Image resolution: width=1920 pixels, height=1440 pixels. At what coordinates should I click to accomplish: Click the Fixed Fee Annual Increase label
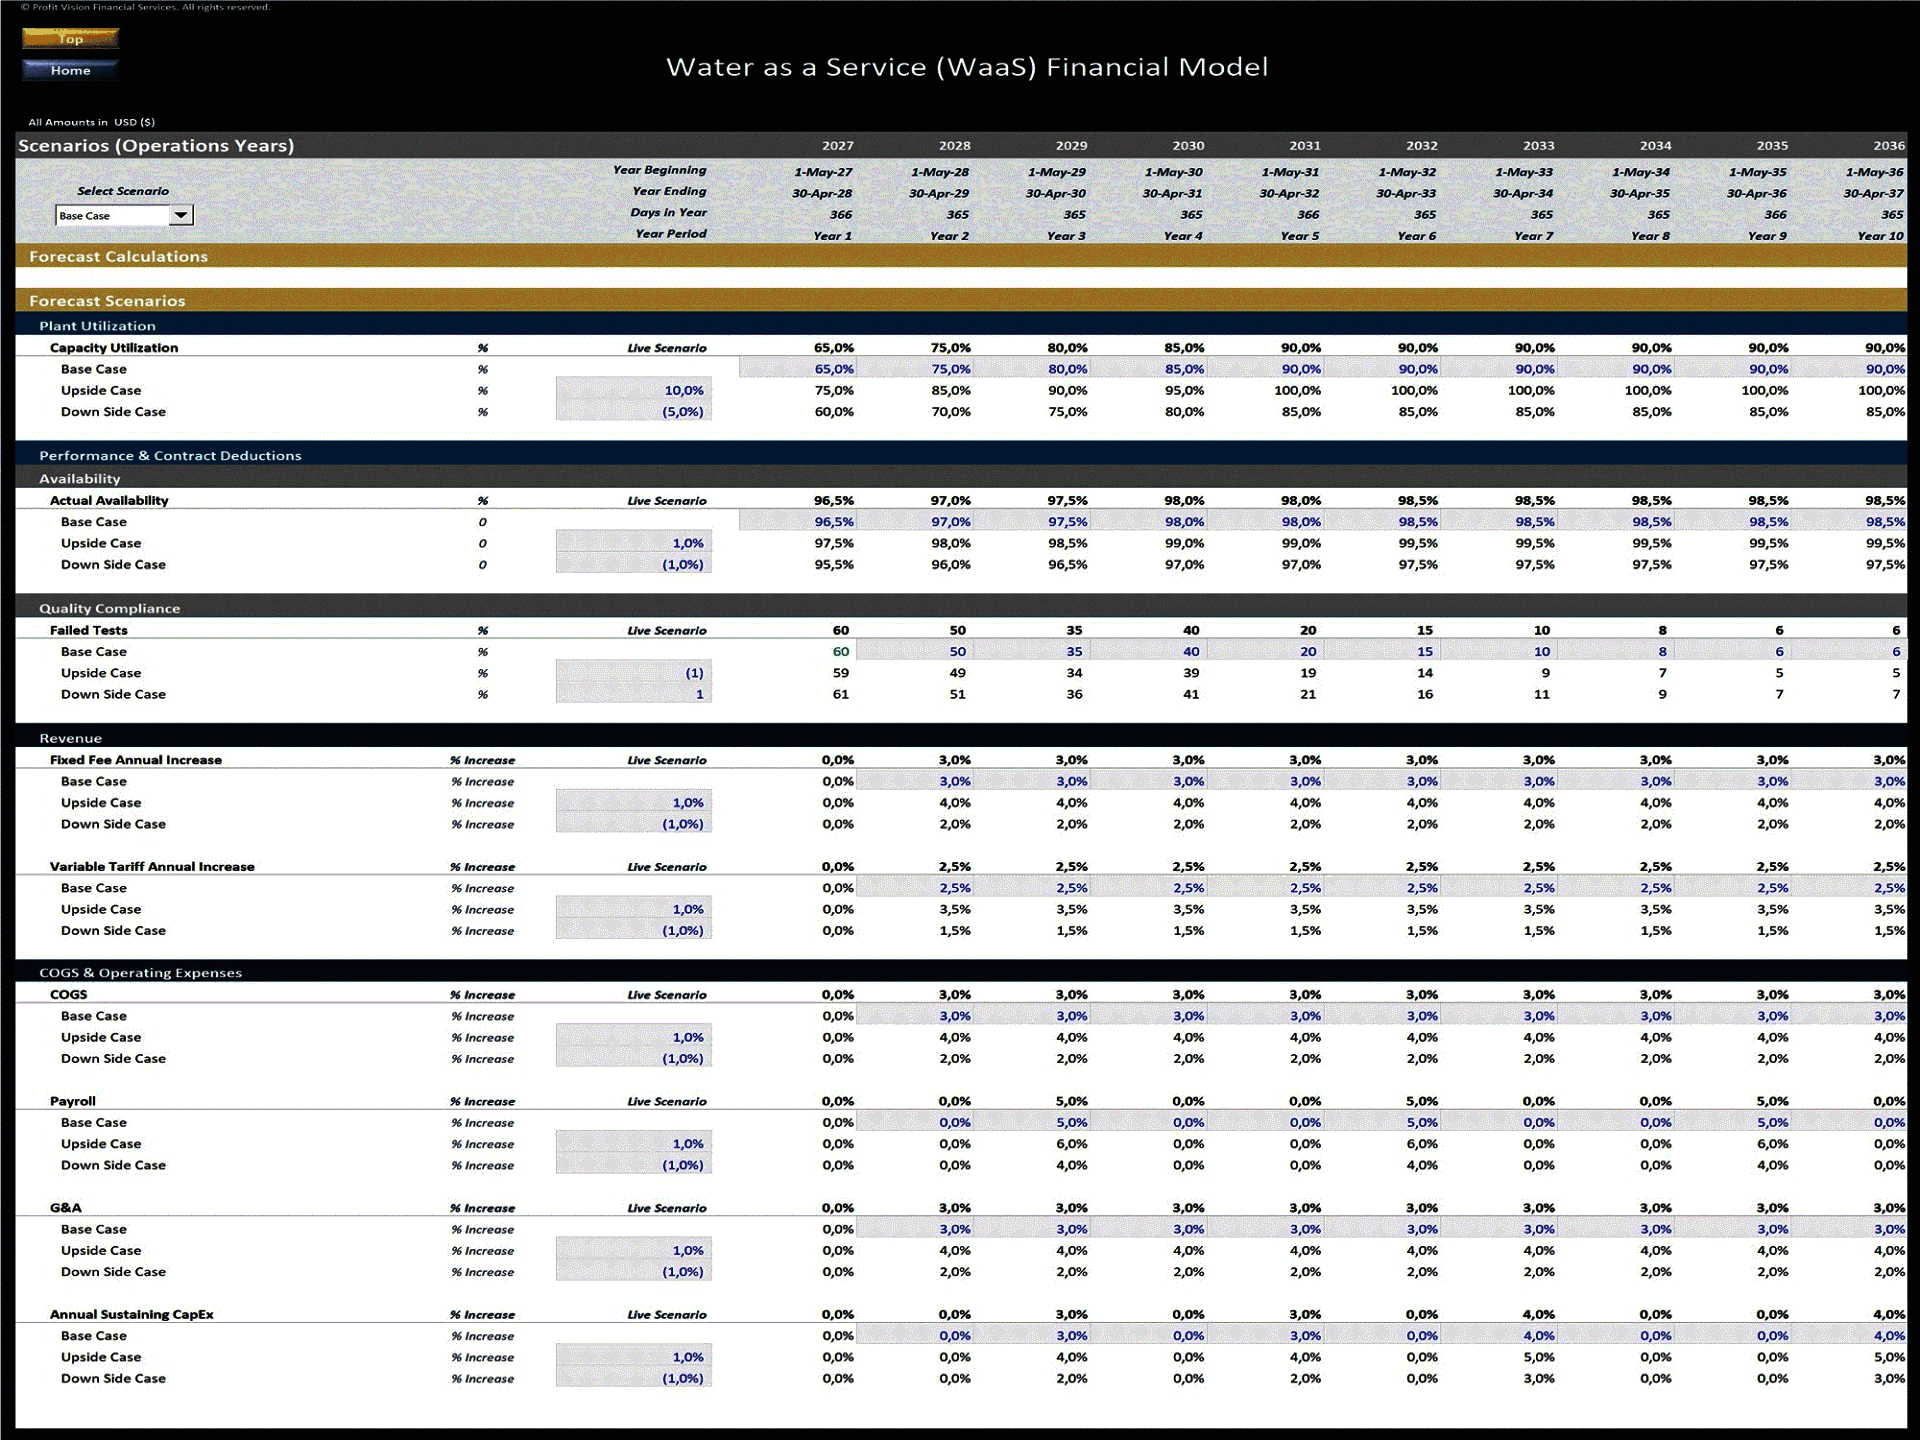pyautogui.click(x=136, y=760)
